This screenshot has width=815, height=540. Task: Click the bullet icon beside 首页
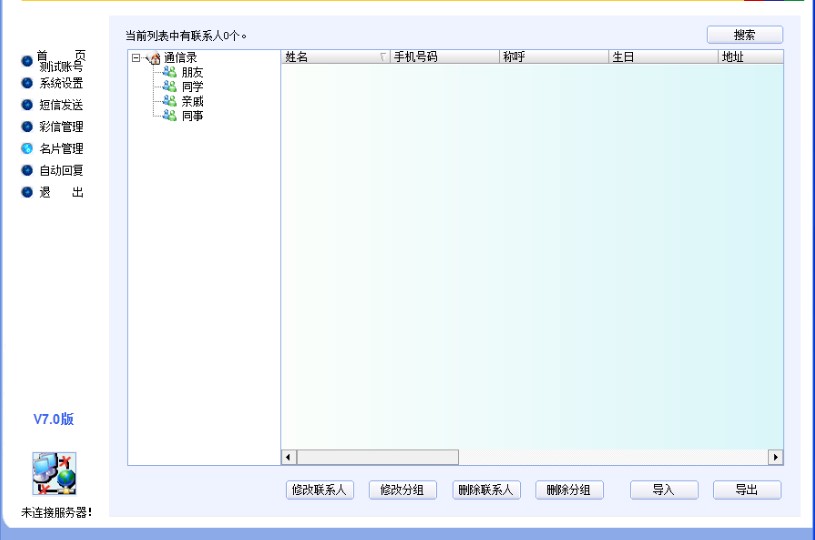[x=27, y=61]
